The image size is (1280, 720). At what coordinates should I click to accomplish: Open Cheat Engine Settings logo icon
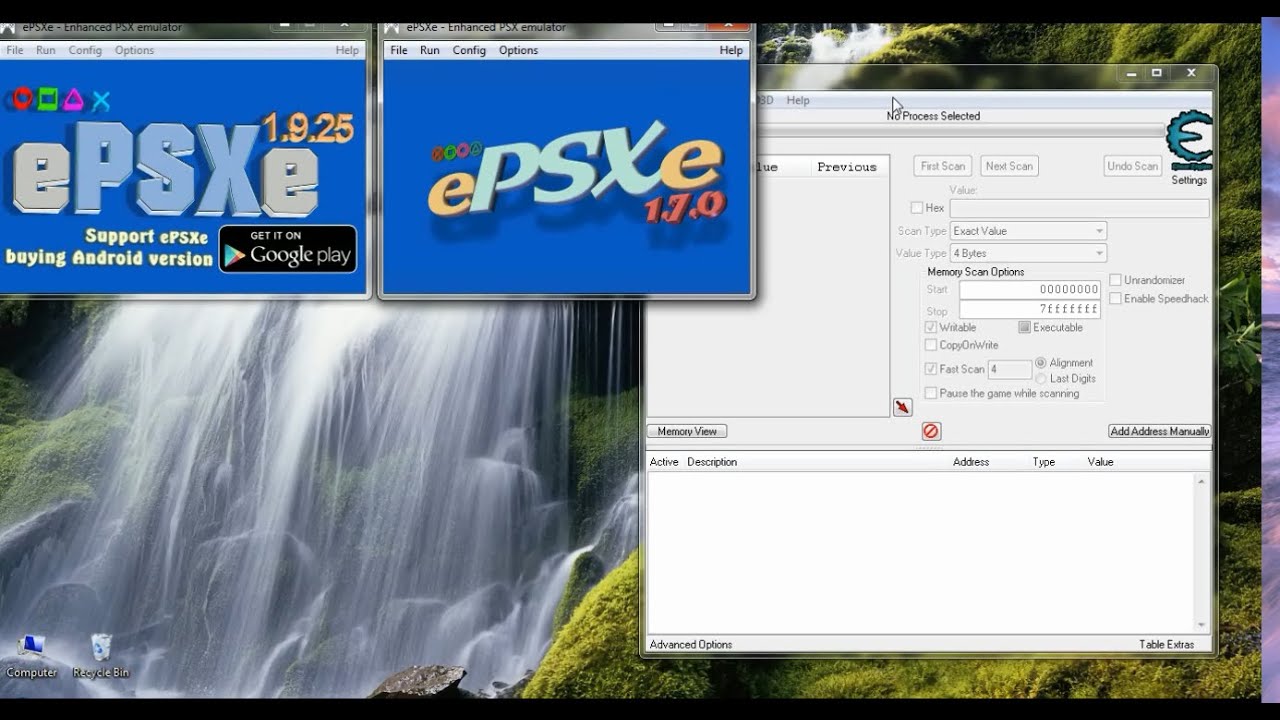point(1189,141)
